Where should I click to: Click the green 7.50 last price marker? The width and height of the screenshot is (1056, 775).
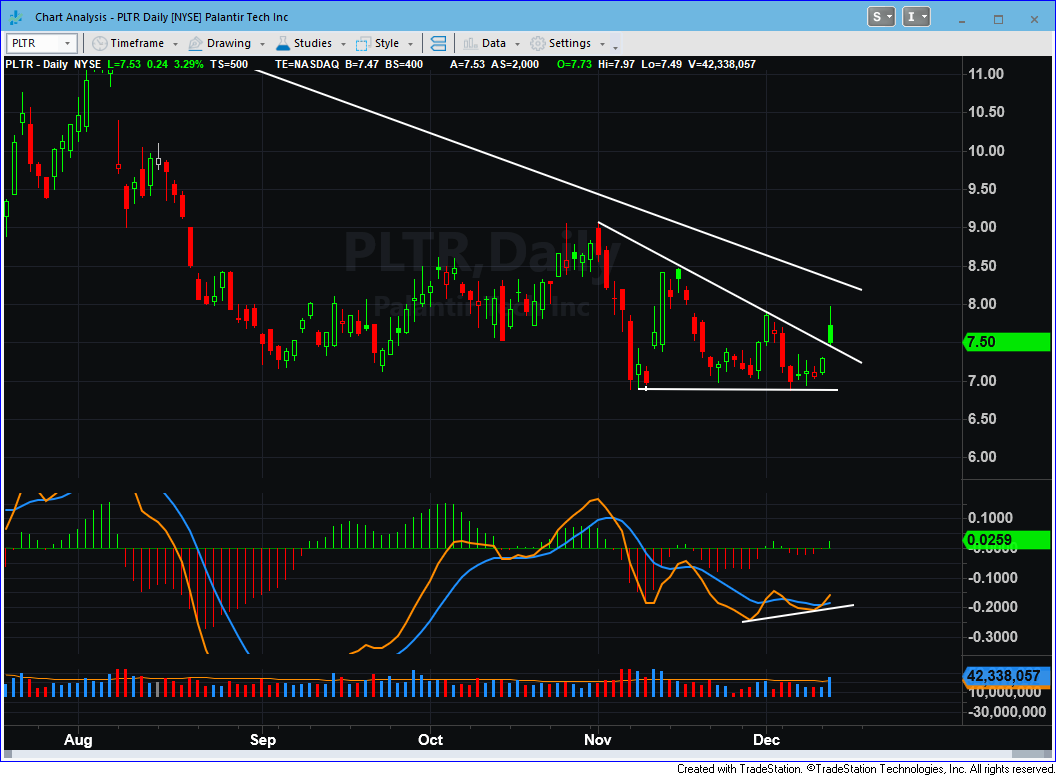pos(1007,342)
